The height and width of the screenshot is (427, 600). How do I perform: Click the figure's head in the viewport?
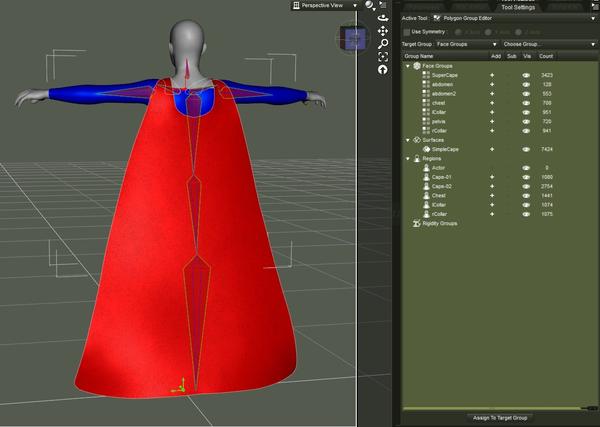pos(187,40)
